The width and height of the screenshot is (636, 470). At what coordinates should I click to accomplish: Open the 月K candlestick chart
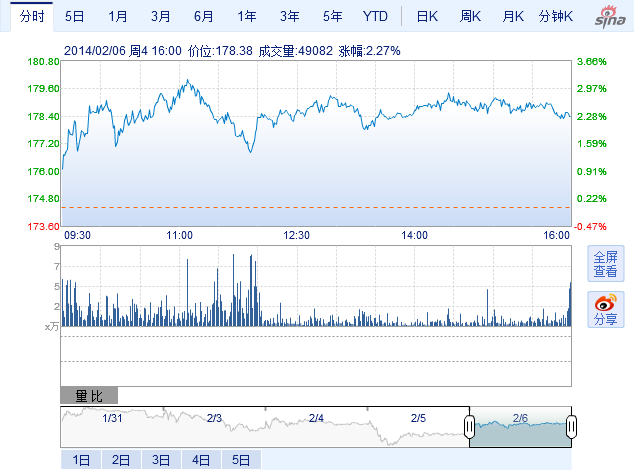click(513, 16)
